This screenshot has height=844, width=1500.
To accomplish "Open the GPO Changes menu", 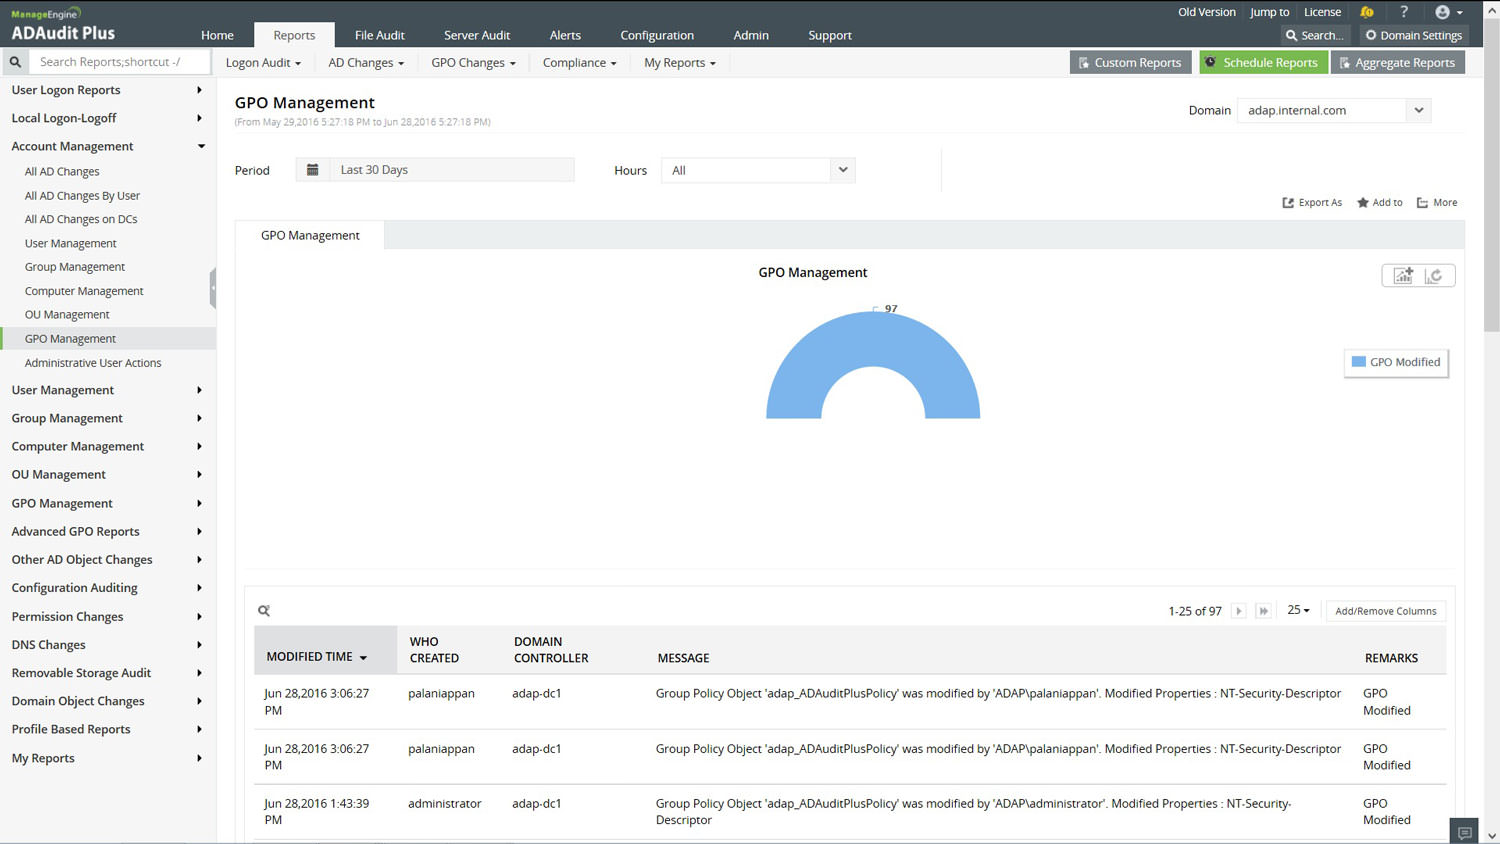I will pyautogui.click(x=473, y=62).
